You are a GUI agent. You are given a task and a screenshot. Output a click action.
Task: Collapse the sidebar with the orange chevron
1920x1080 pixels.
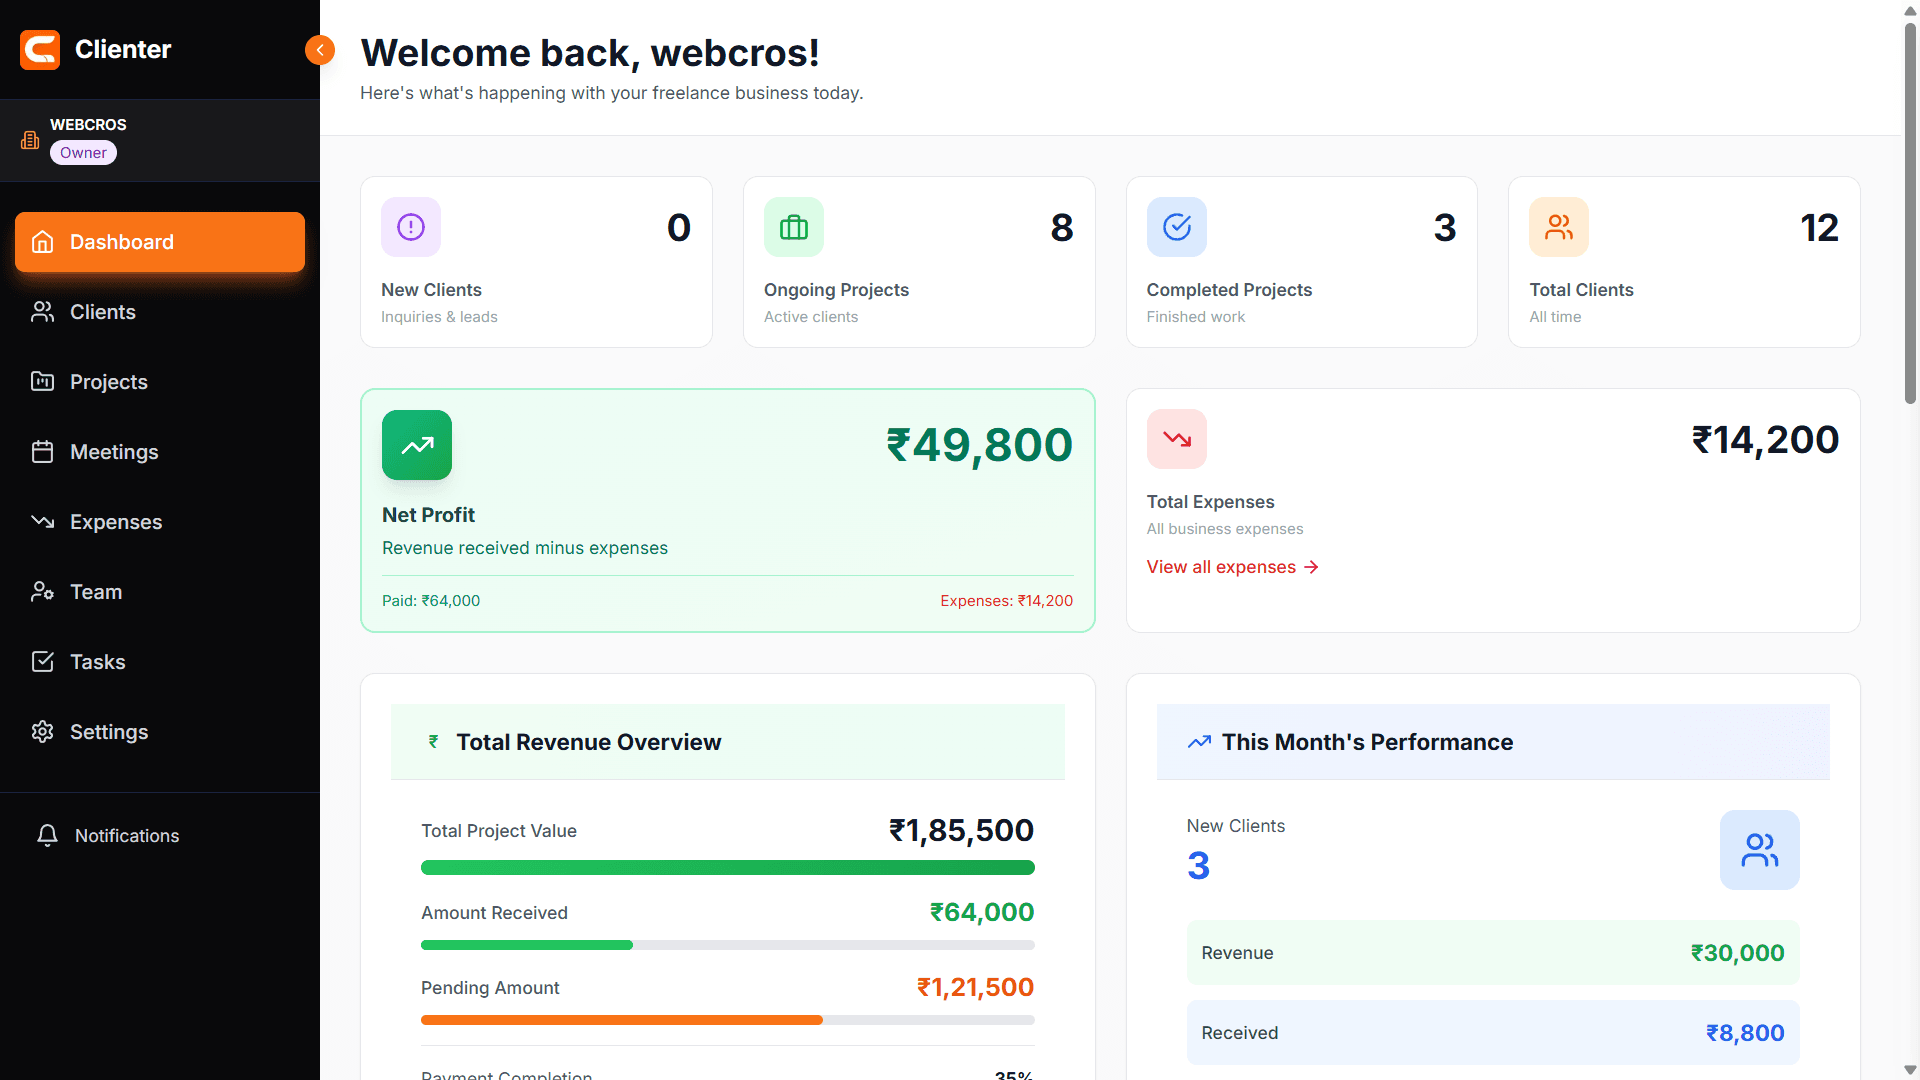pyautogui.click(x=320, y=50)
